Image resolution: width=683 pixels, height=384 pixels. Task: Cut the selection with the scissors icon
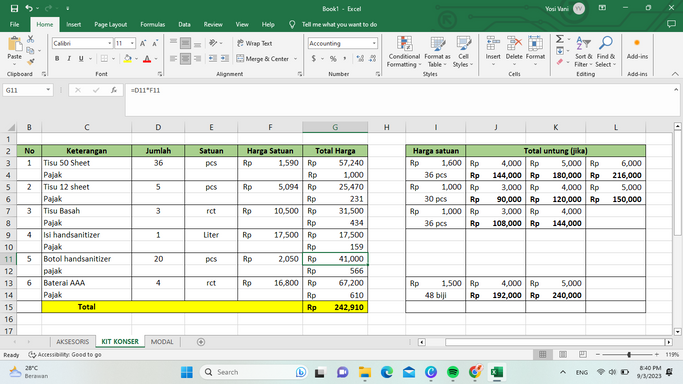(30, 40)
